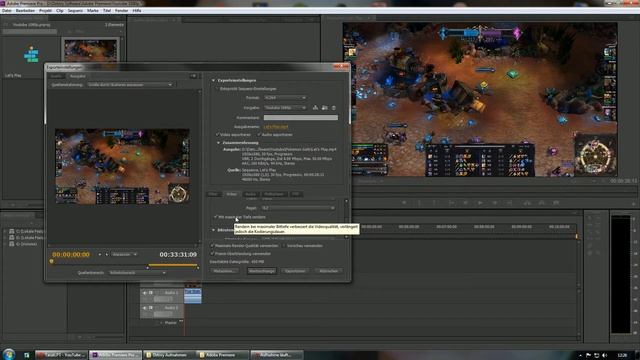640x360 pixels.
Task: Click the set in point arrow under the export preview
Action: 100,254
